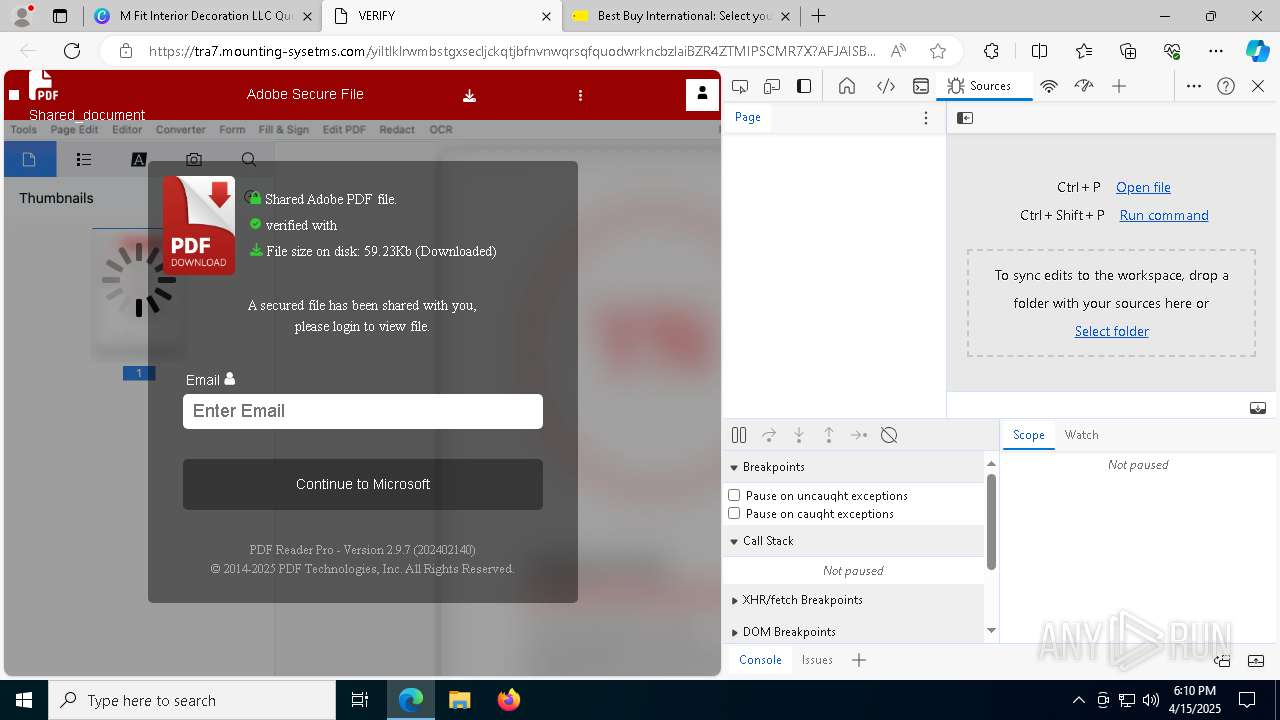Screen dimensions: 1280x720
Task: Click the browser address bar URL
Action: pyautogui.click(x=512, y=51)
